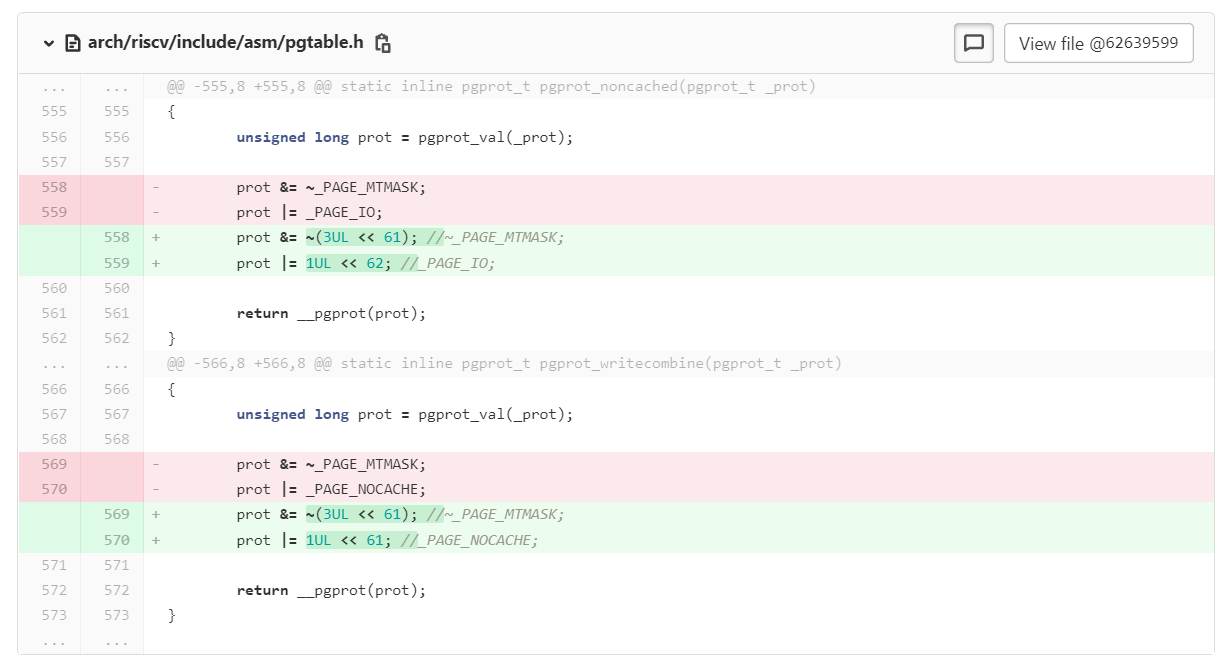Click the pgprot_writecombine hunk header line
The image size is (1229, 665).
(504, 364)
